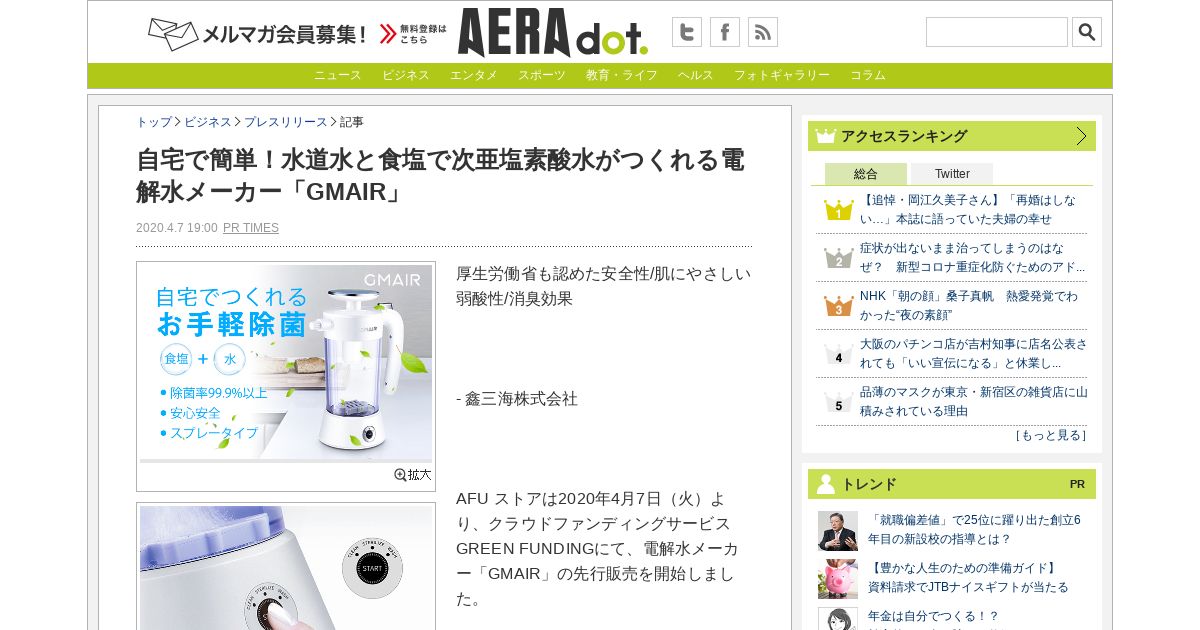The height and width of the screenshot is (630, 1200).
Task: Click the magnifying glass search button
Action: click(x=1087, y=32)
